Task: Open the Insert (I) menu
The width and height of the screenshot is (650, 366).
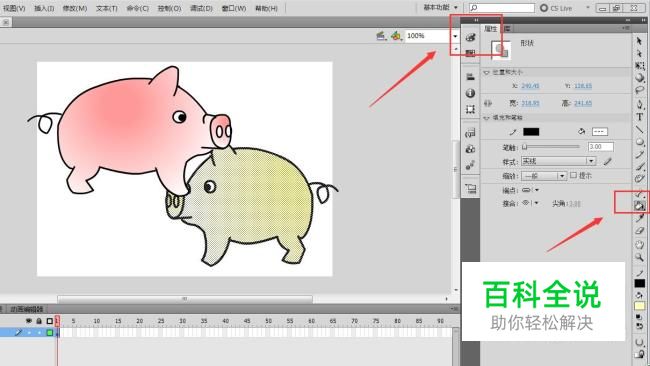Action: (x=44, y=8)
